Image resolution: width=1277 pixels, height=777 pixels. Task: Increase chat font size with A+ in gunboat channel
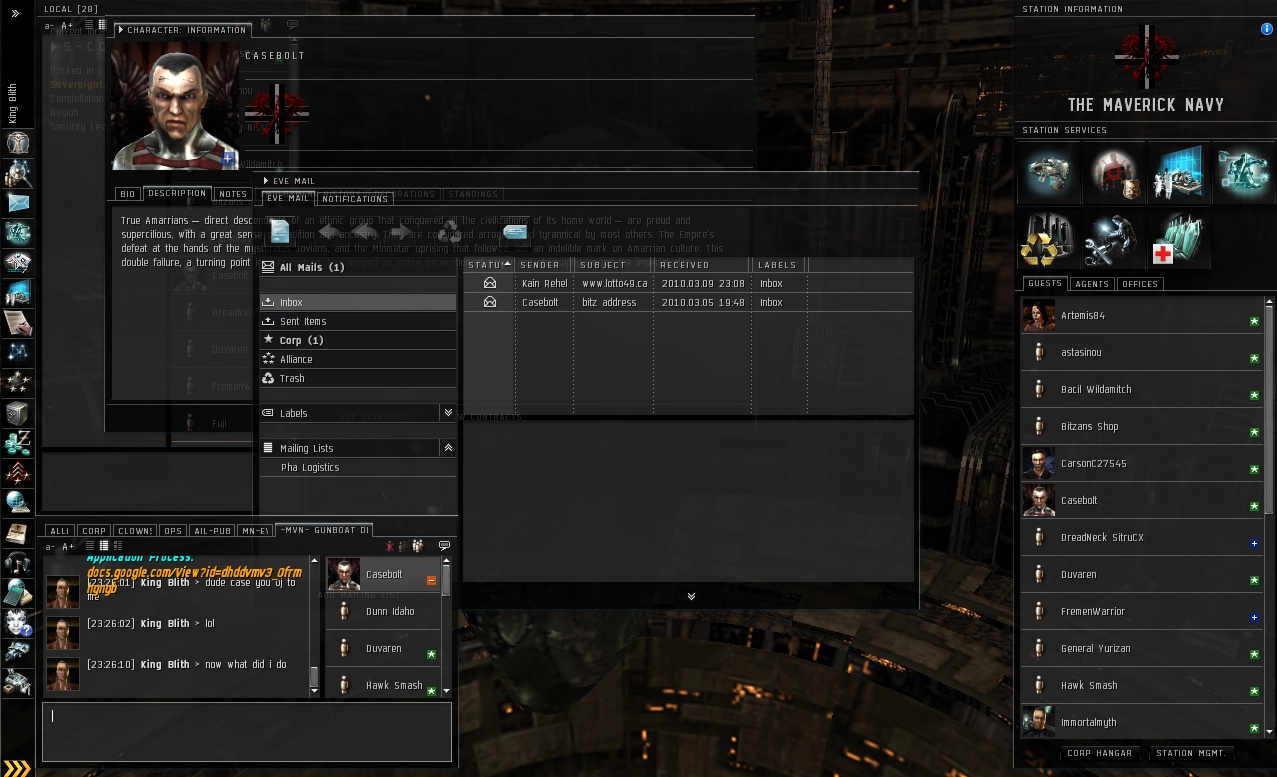[x=68, y=547]
